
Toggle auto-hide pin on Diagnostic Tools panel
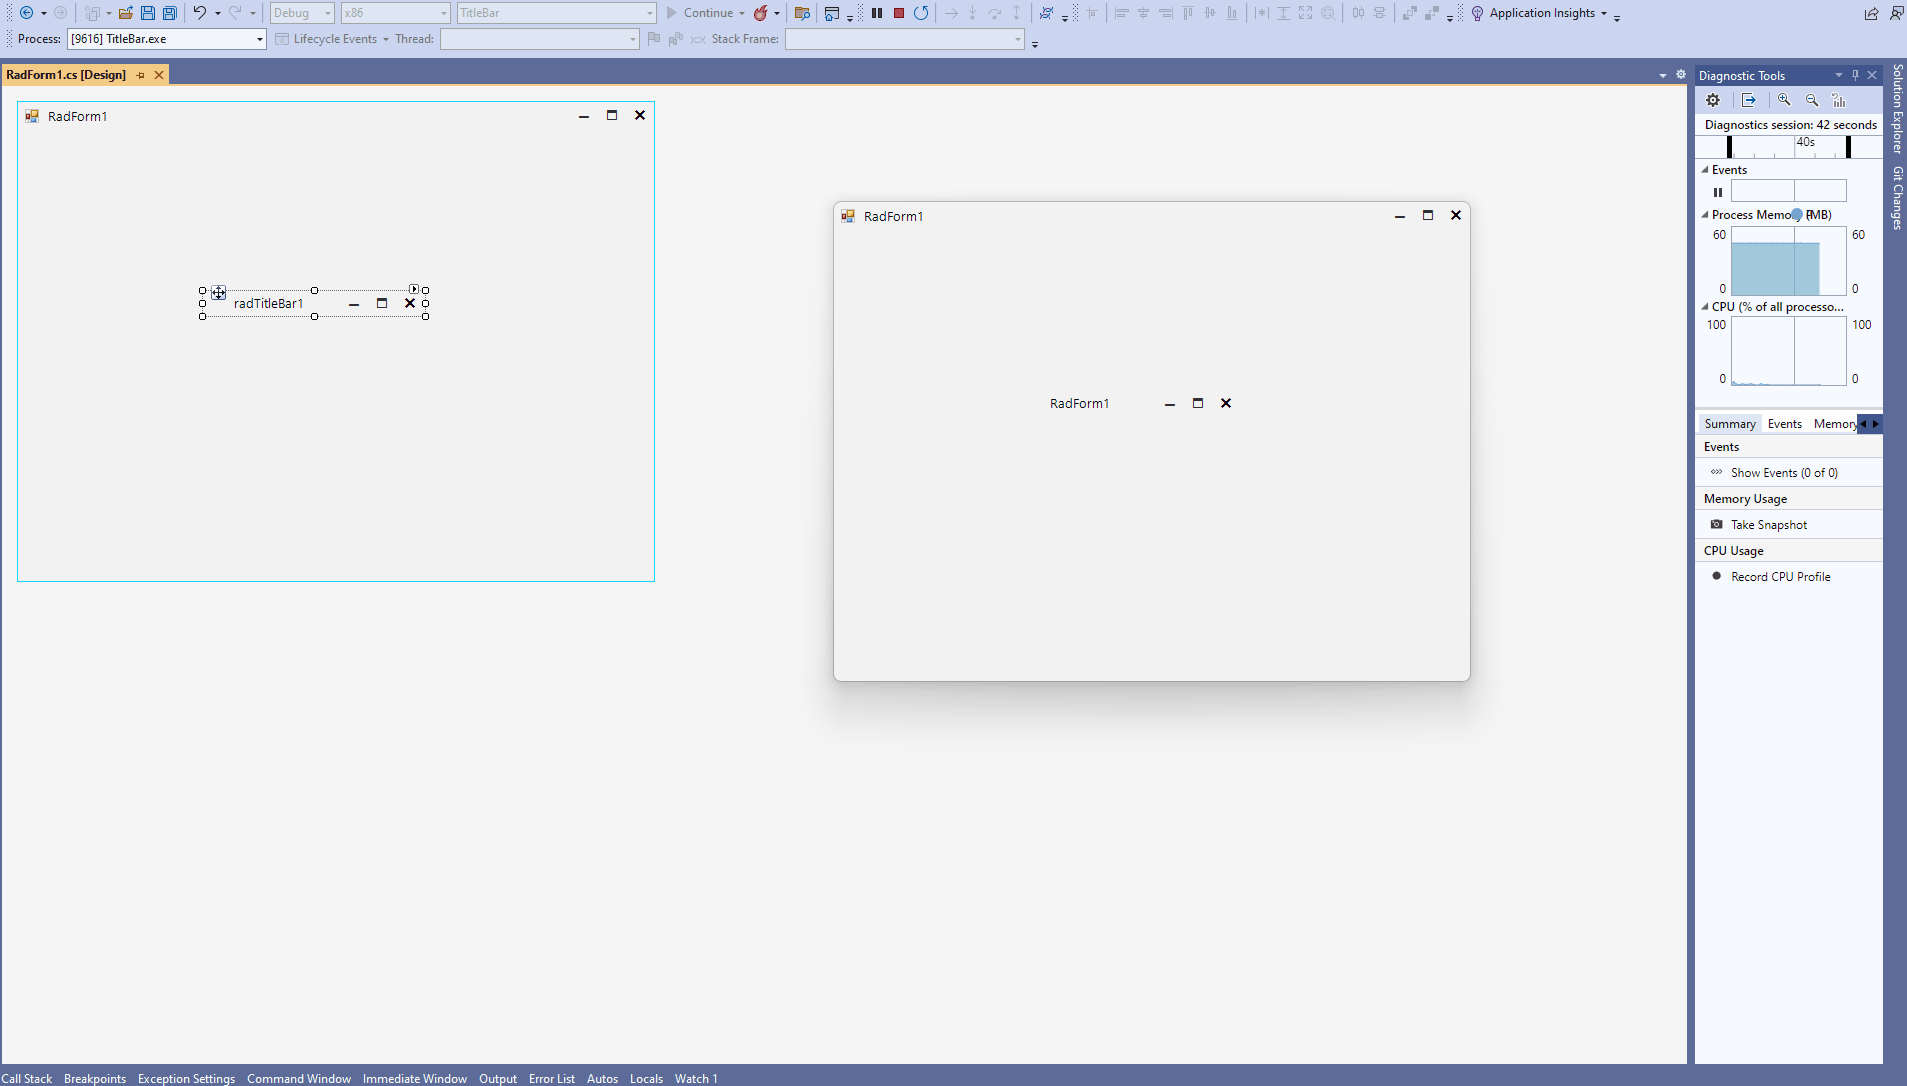tap(1855, 75)
